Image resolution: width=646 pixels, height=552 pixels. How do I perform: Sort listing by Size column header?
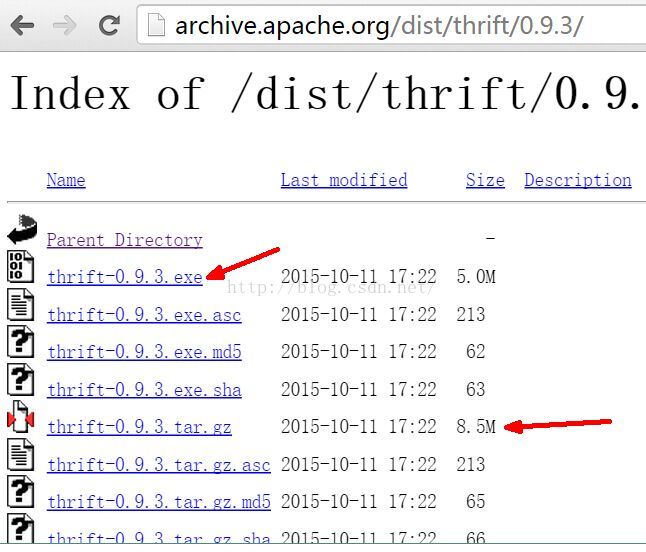point(485,180)
